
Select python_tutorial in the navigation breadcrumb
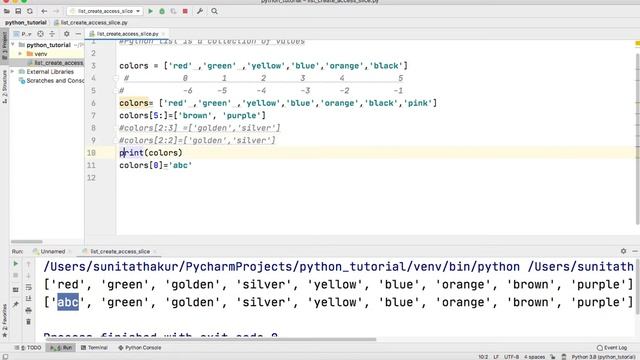[26, 23]
